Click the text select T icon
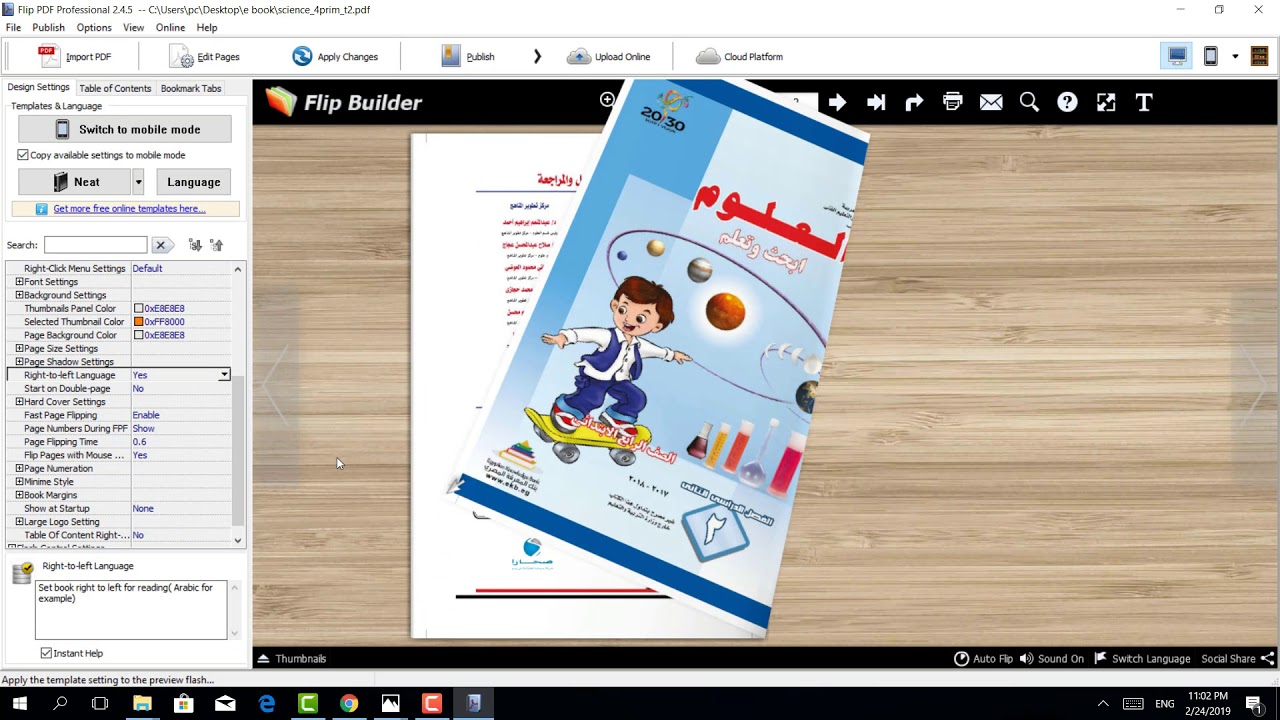This screenshot has width=1280, height=720. (x=1144, y=102)
